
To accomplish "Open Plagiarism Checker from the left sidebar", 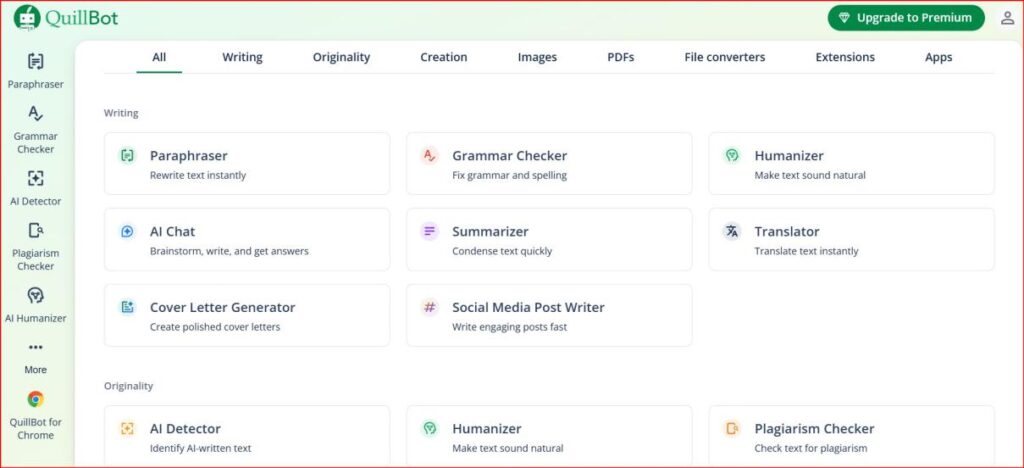I will [36, 247].
